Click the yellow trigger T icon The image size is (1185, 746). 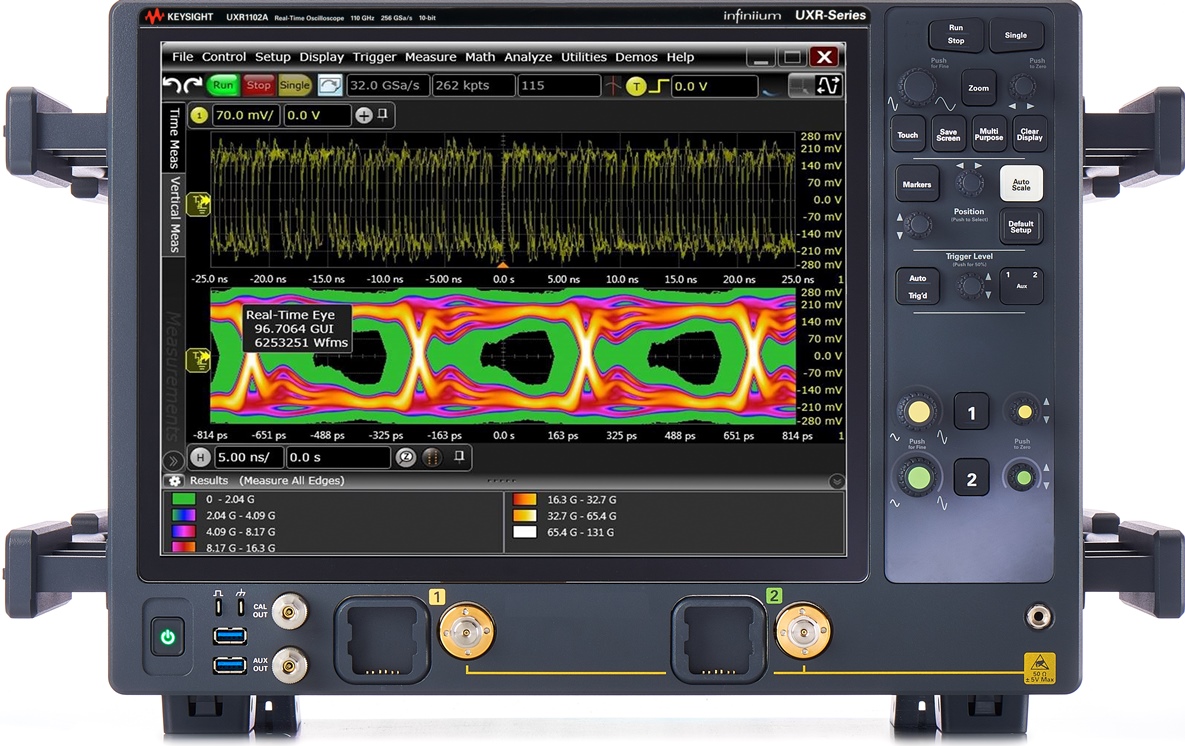point(636,87)
